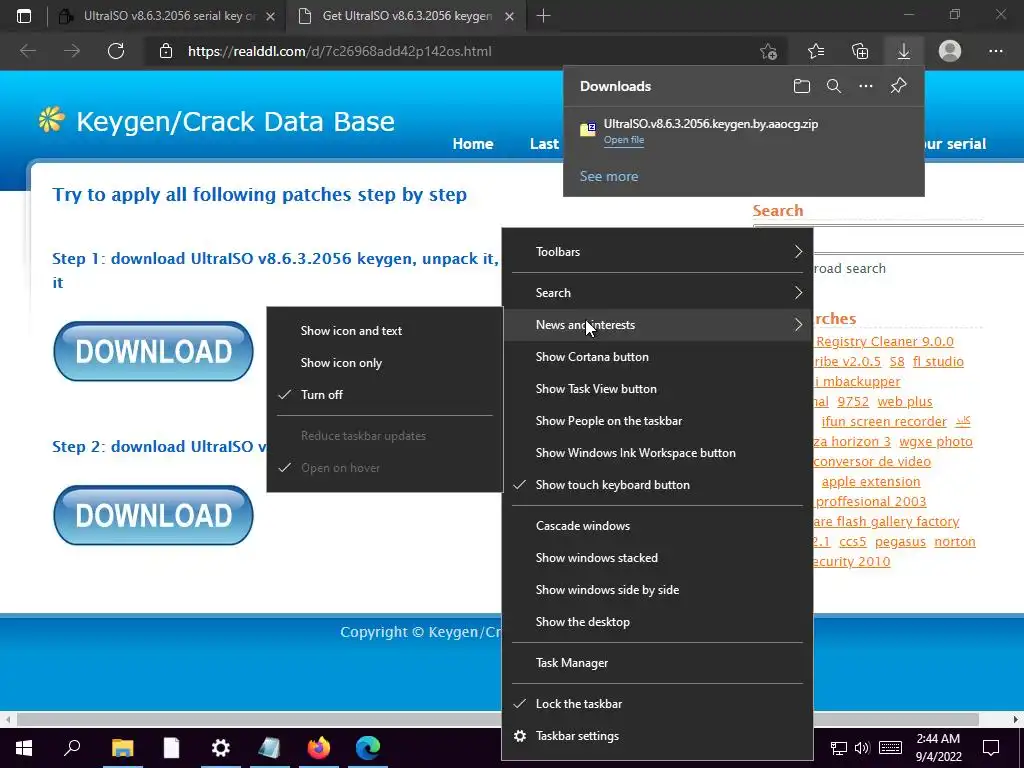This screenshot has width=1024, height=768.
Task: Click the network tray icon
Action: tap(839, 748)
